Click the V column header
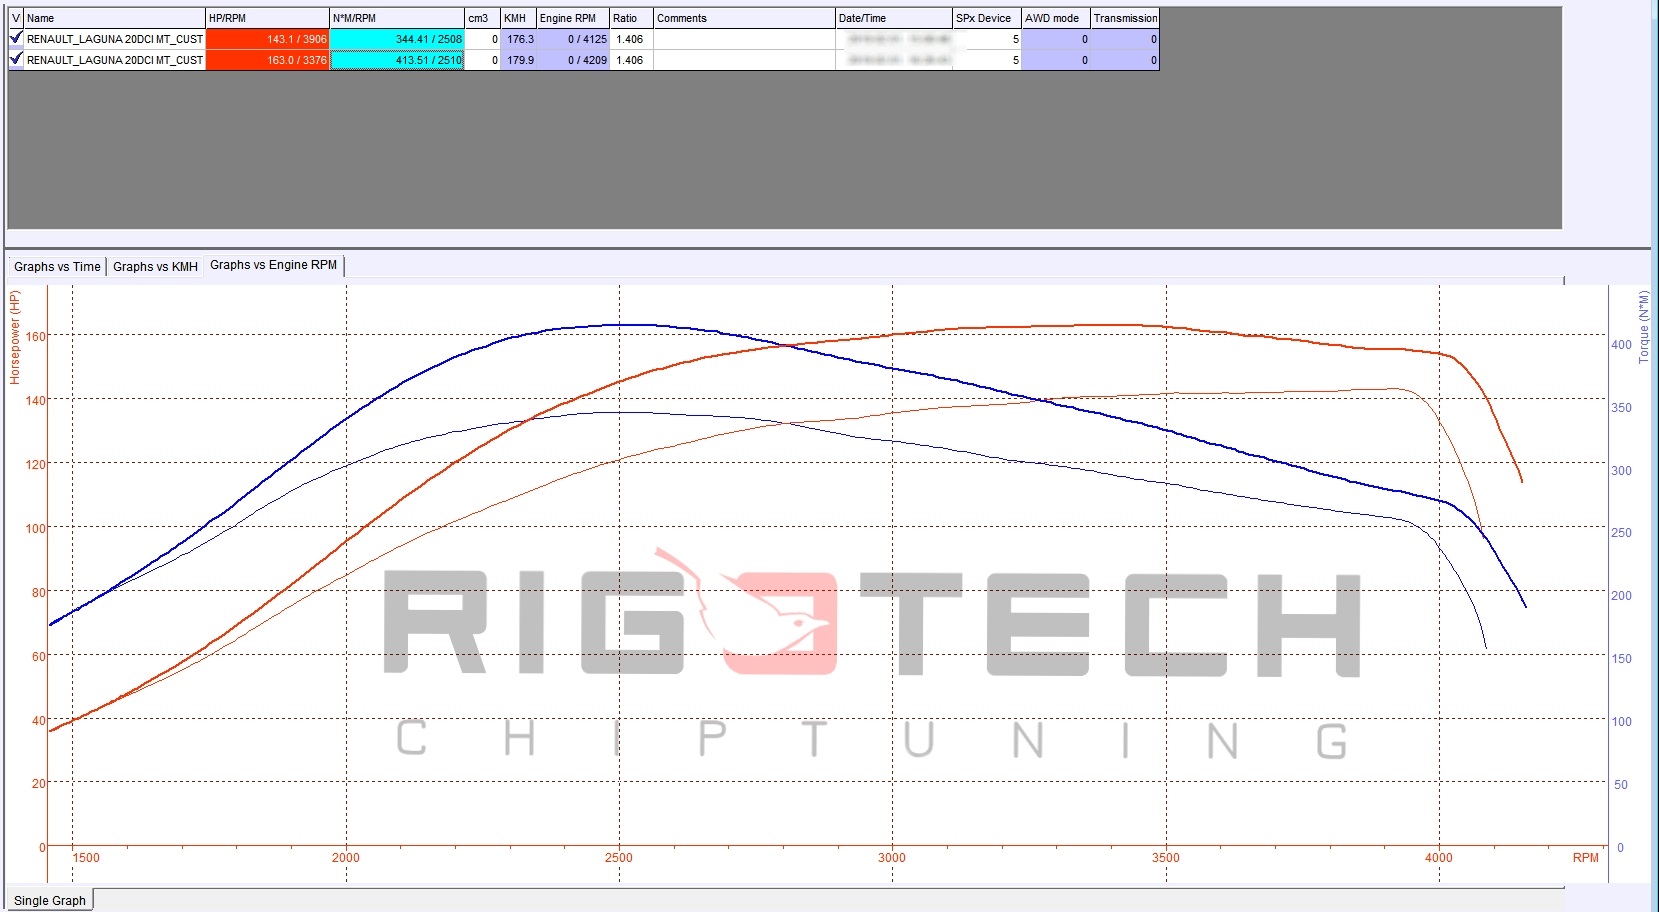Image resolution: width=1659 pixels, height=912 pixels. click(16, 18)
